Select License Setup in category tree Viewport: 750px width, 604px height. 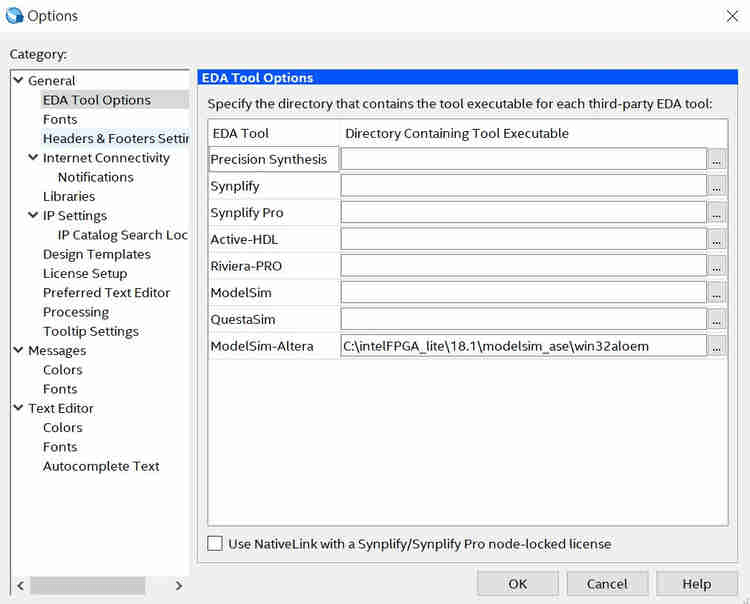[x=85, y=273]
